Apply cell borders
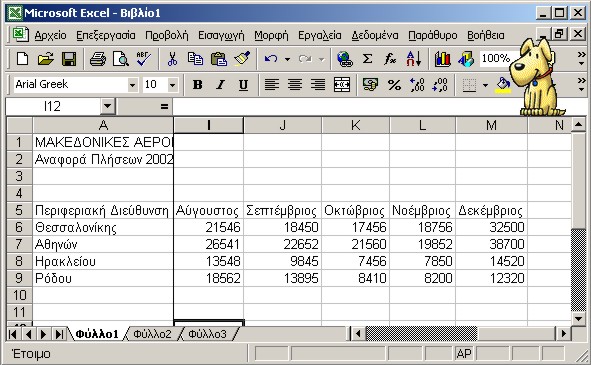Screen dimensions: 591x365 pos(469,86)
